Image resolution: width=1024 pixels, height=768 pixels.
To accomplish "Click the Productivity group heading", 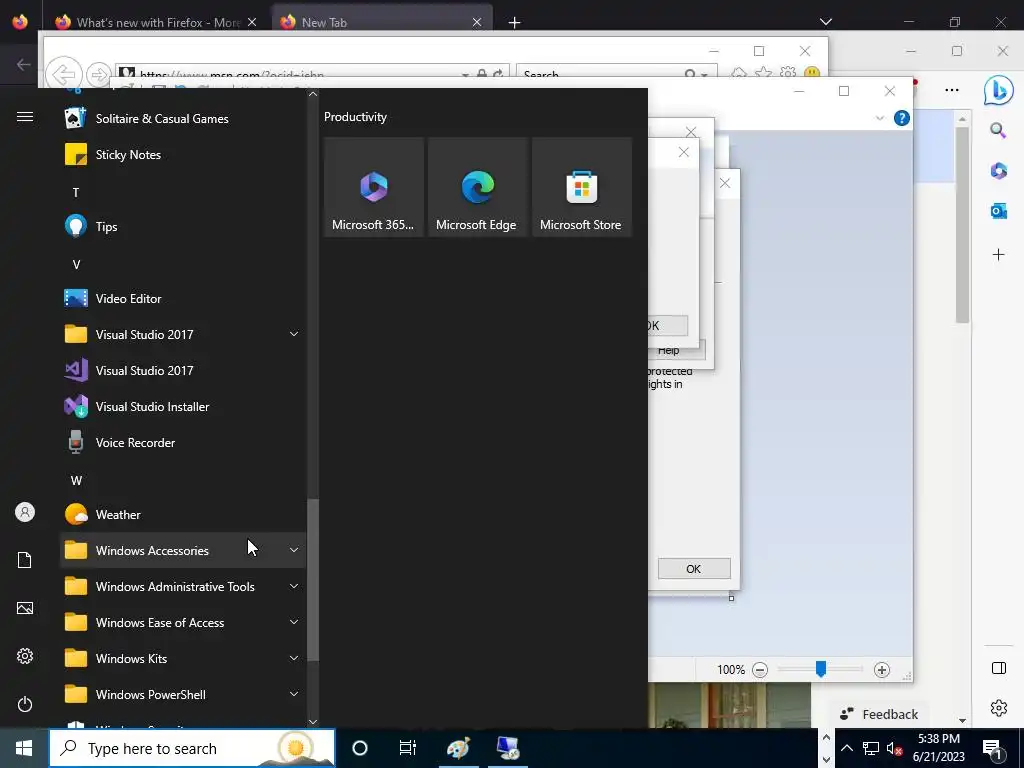I will tap(355, 117).
